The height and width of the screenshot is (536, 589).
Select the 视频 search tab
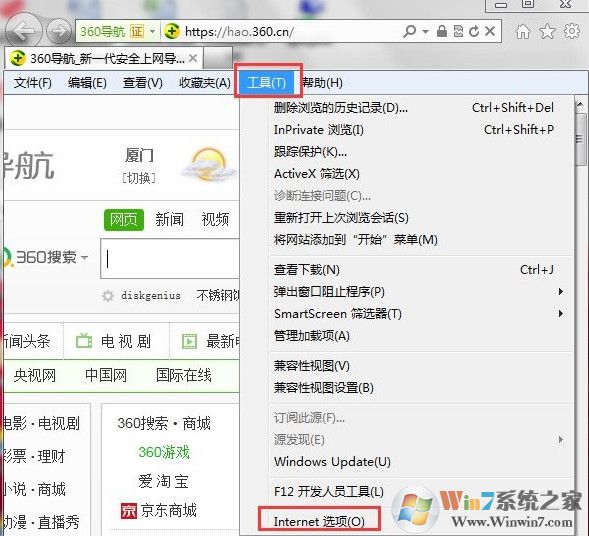pyautogui.click(x=215, y=219)
